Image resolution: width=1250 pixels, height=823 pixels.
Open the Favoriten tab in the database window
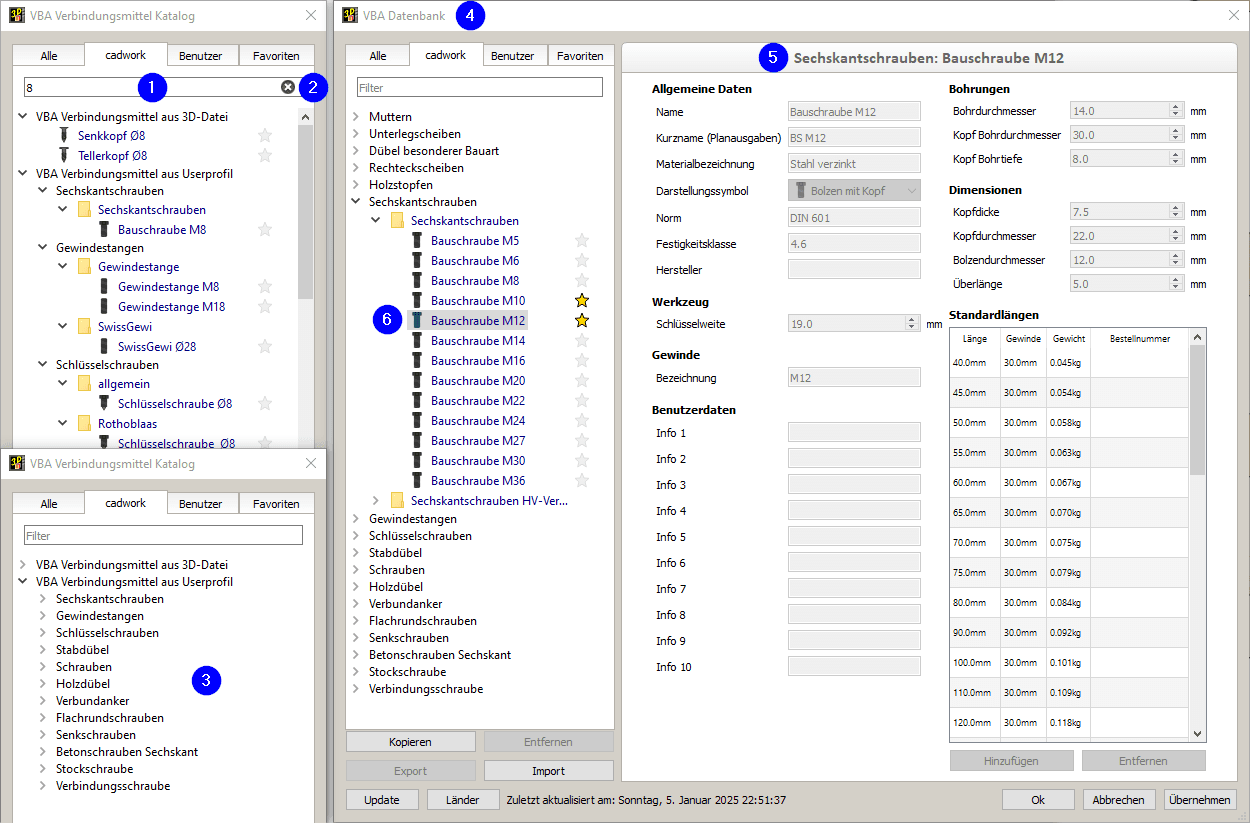coord(580,55)
